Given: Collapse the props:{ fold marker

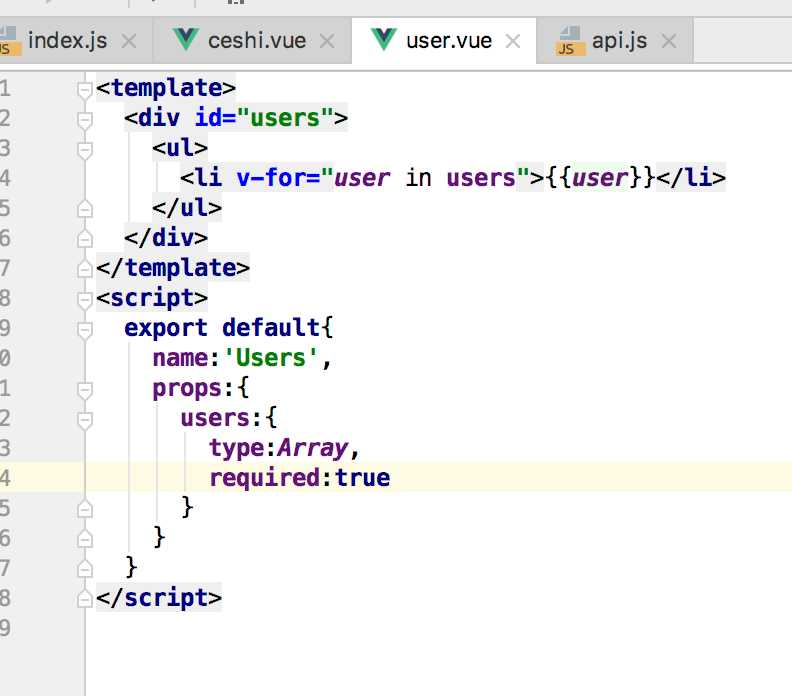Looking at the screenshot, I should (85, 389).
